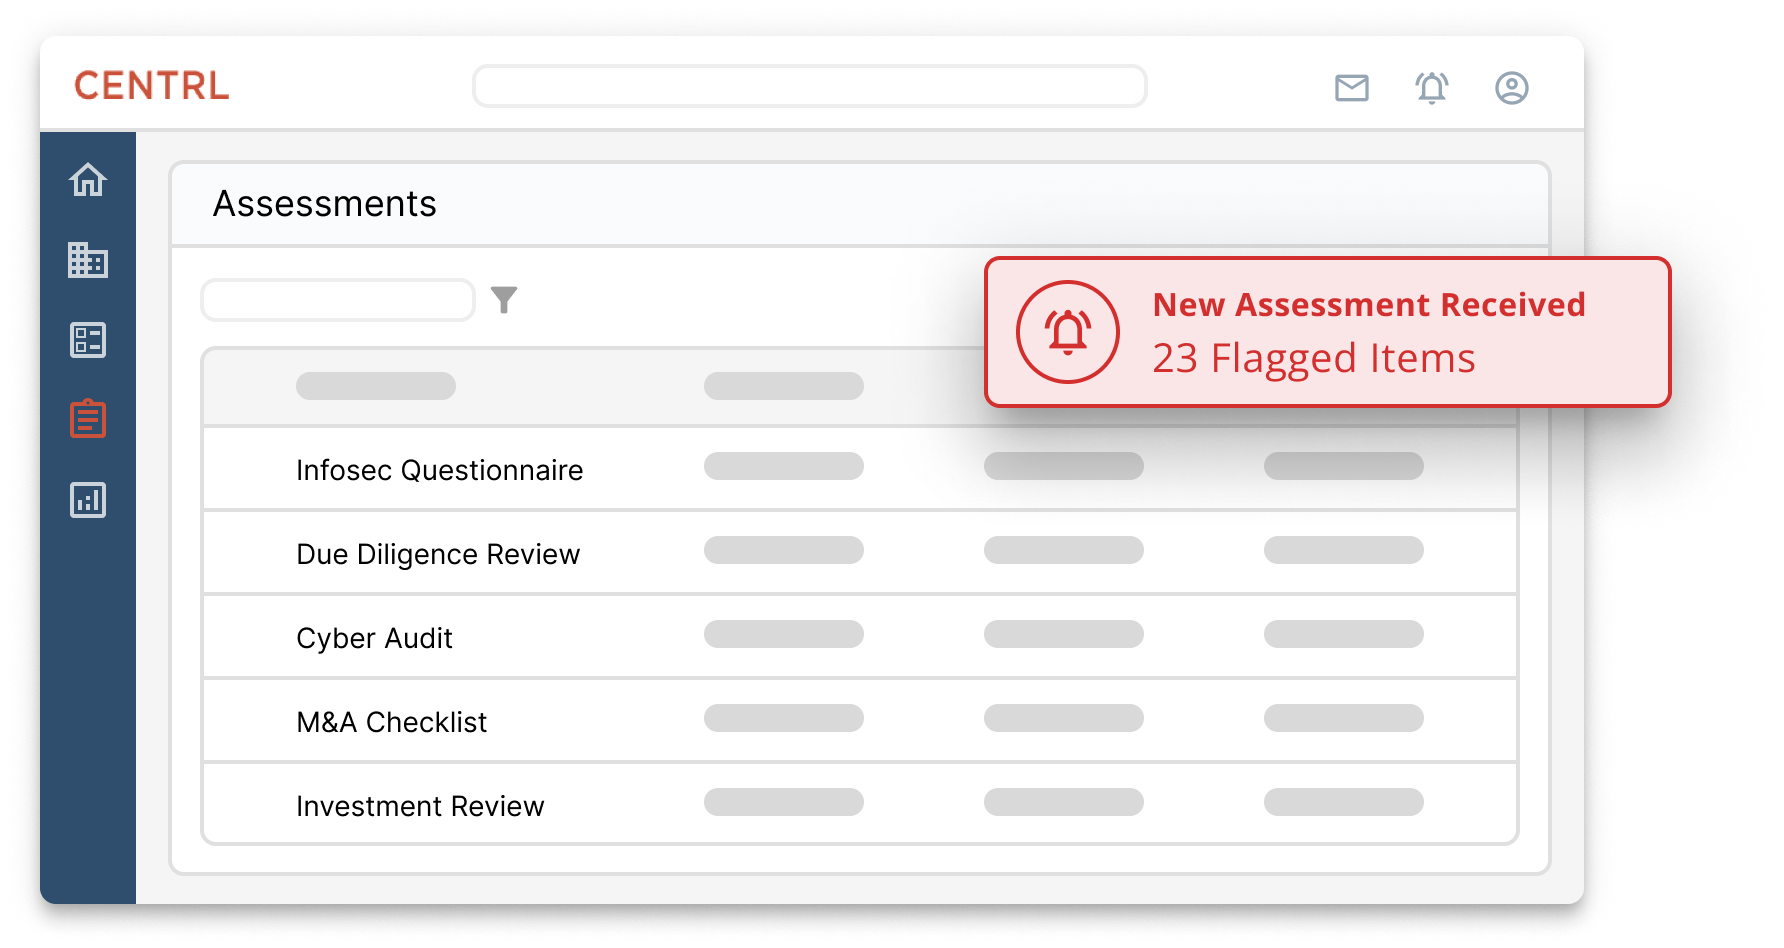Open the Home icon in sidebar
1784x948 pixels.
pos(88,180)
